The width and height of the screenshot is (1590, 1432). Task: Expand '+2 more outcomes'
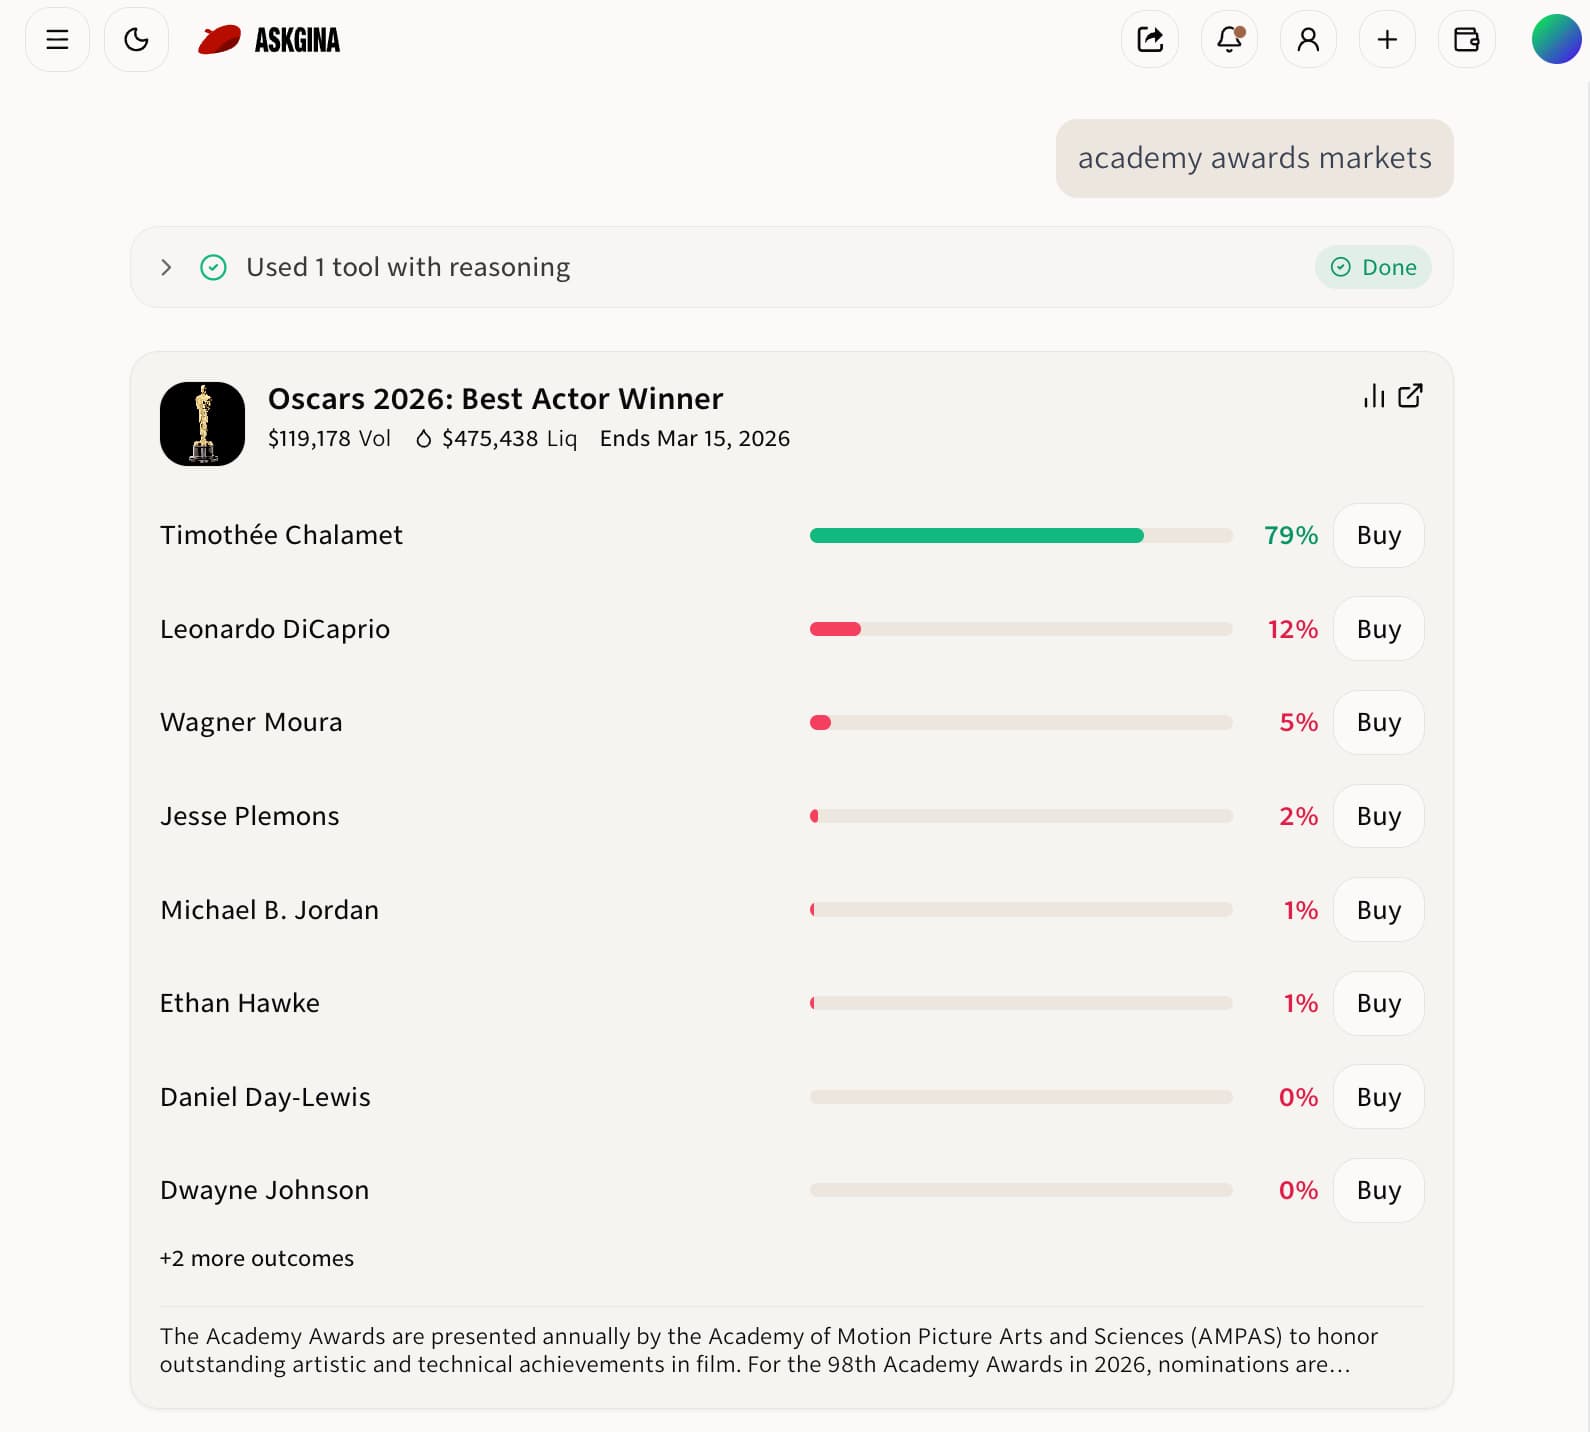click(257, 1258)
